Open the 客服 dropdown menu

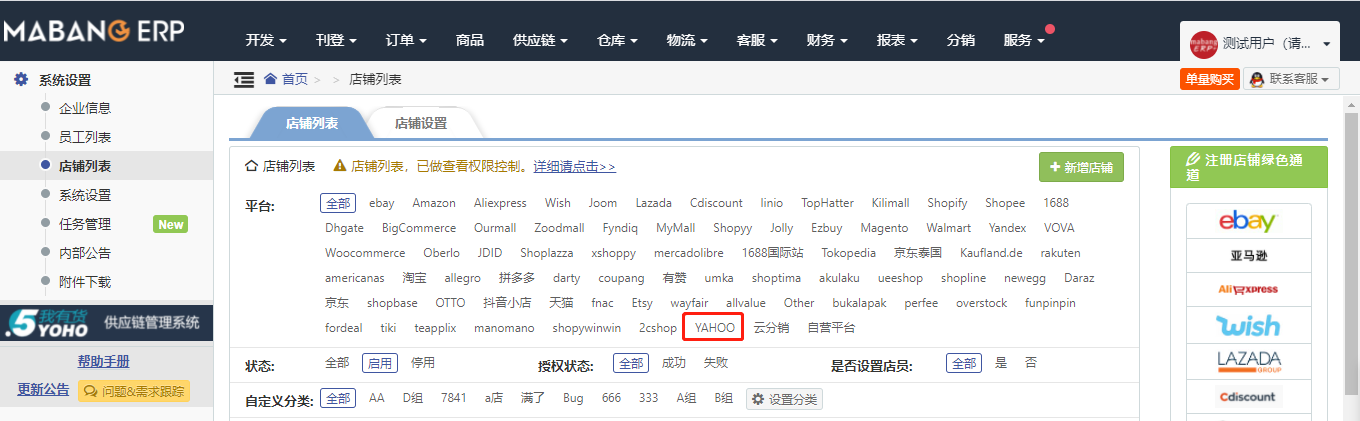click(x=757, y=40)
